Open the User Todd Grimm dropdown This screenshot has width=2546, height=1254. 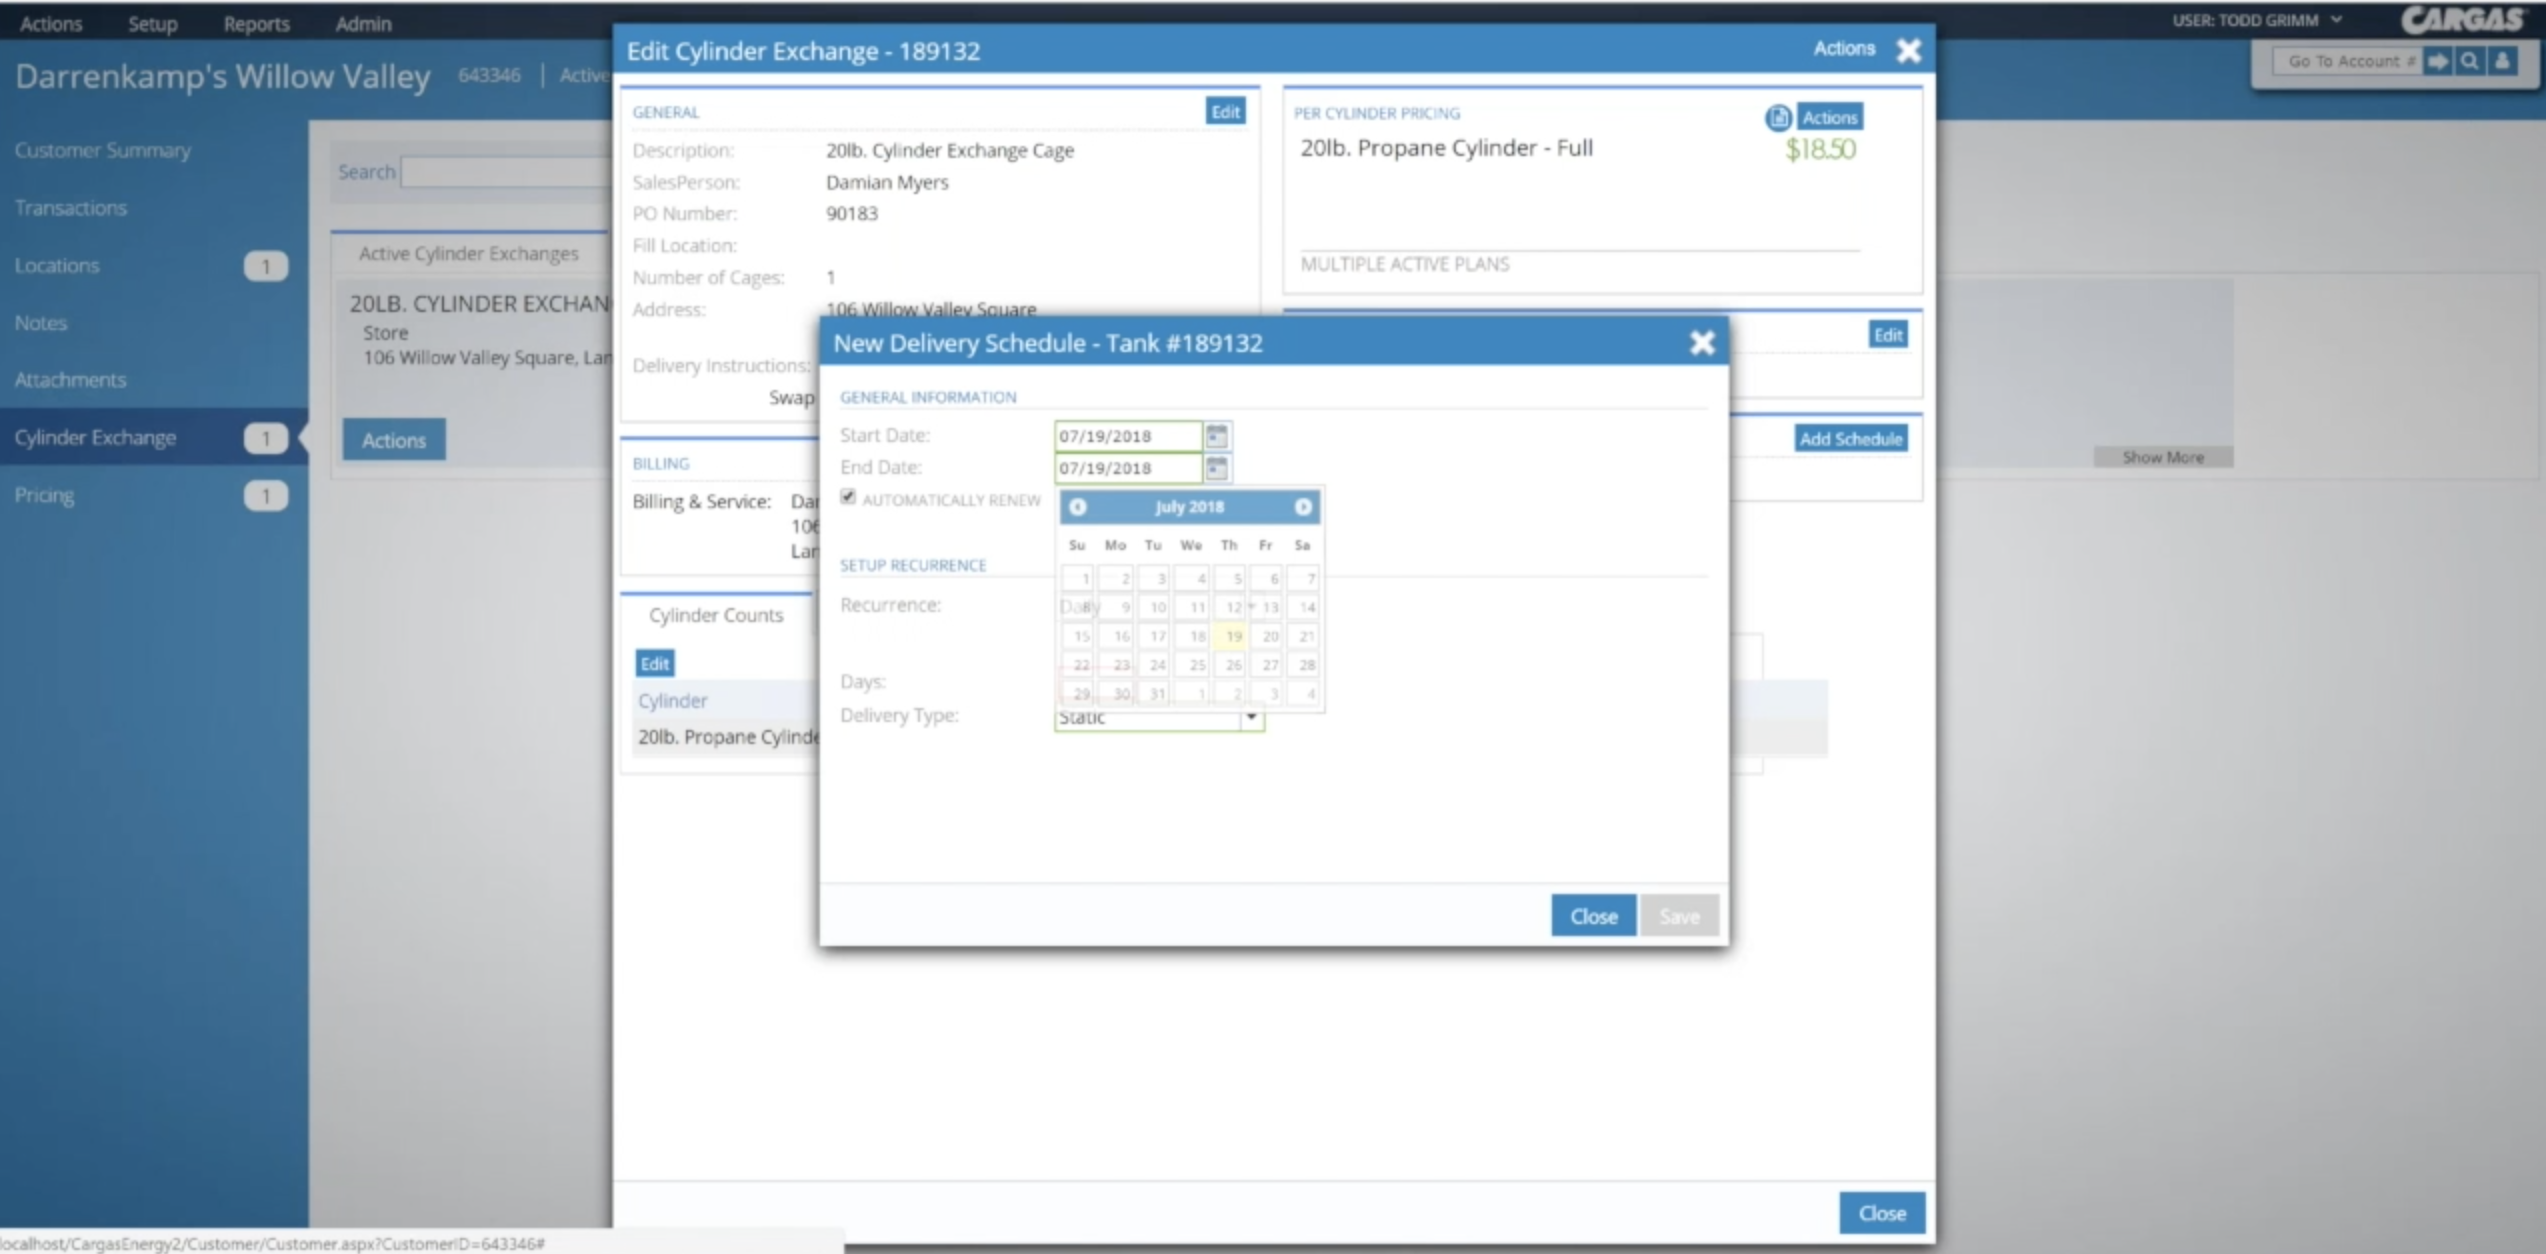coord(2257,20)
